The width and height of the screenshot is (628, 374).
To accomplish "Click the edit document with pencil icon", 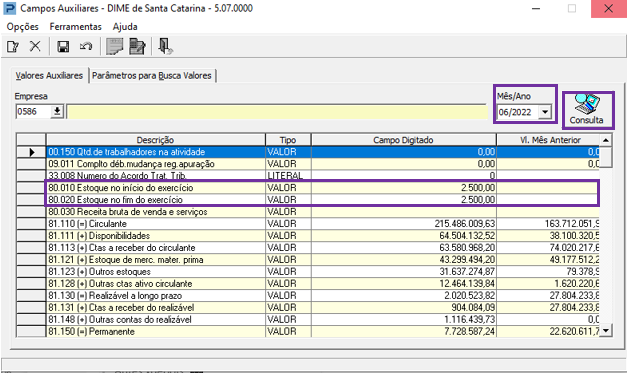I will [137, 46].
